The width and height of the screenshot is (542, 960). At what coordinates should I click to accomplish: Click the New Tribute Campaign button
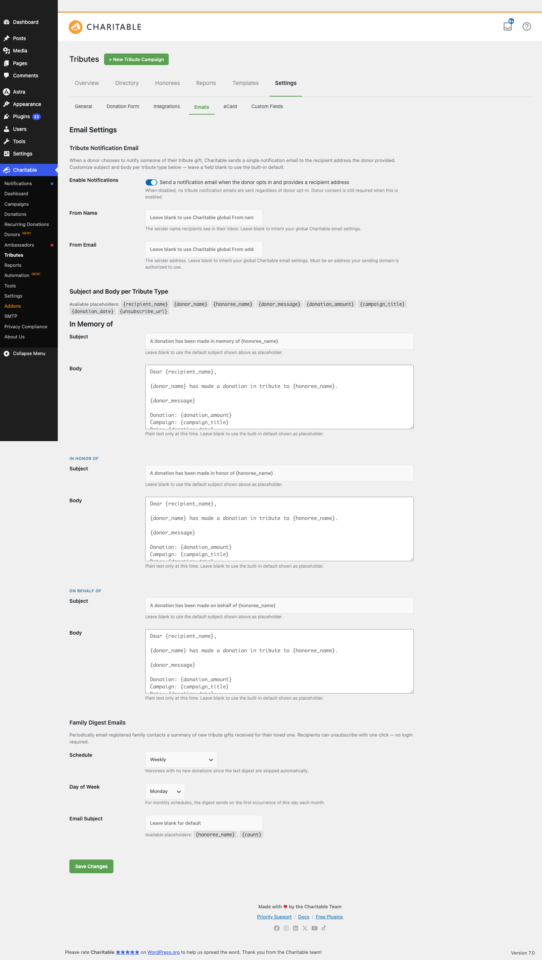pyautogui.click(x=137, y=59)
